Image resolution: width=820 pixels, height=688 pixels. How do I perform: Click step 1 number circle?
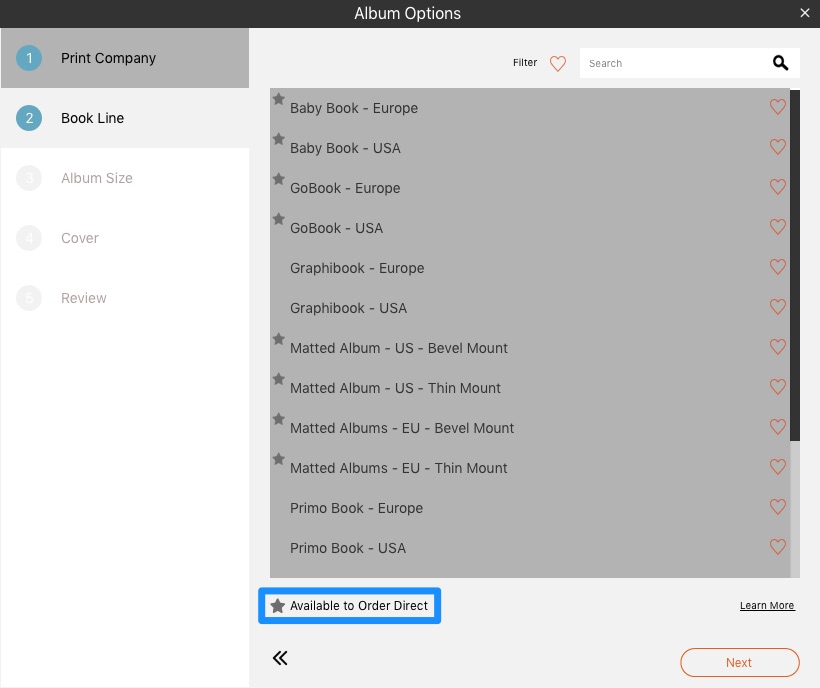(x=29, y=58)
